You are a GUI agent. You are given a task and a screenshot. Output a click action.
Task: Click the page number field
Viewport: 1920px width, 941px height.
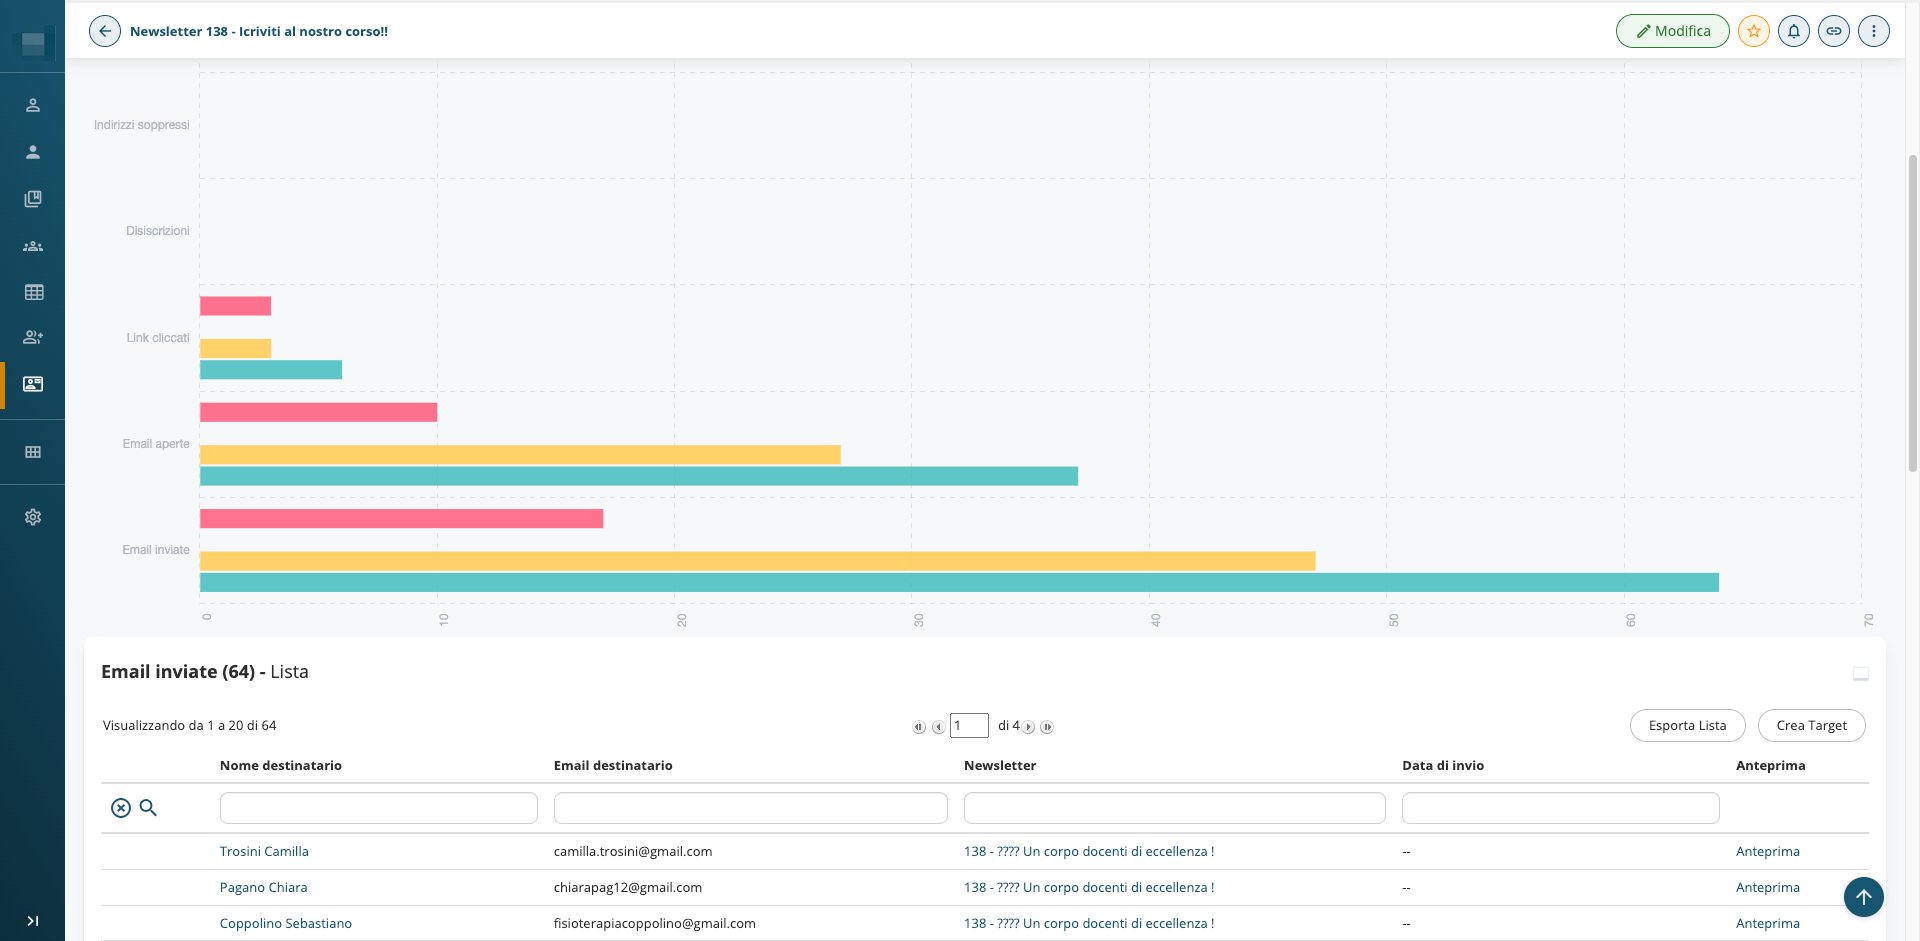[969, 725]
